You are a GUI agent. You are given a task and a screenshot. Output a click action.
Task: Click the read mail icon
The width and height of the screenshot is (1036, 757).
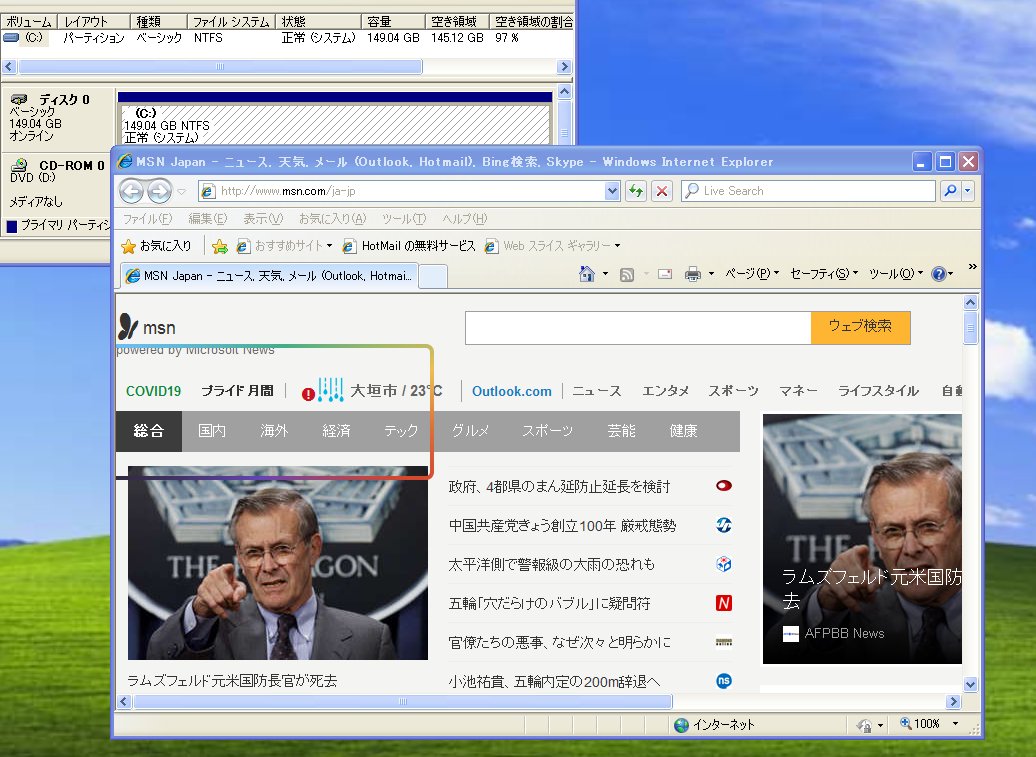coord(665,274)
